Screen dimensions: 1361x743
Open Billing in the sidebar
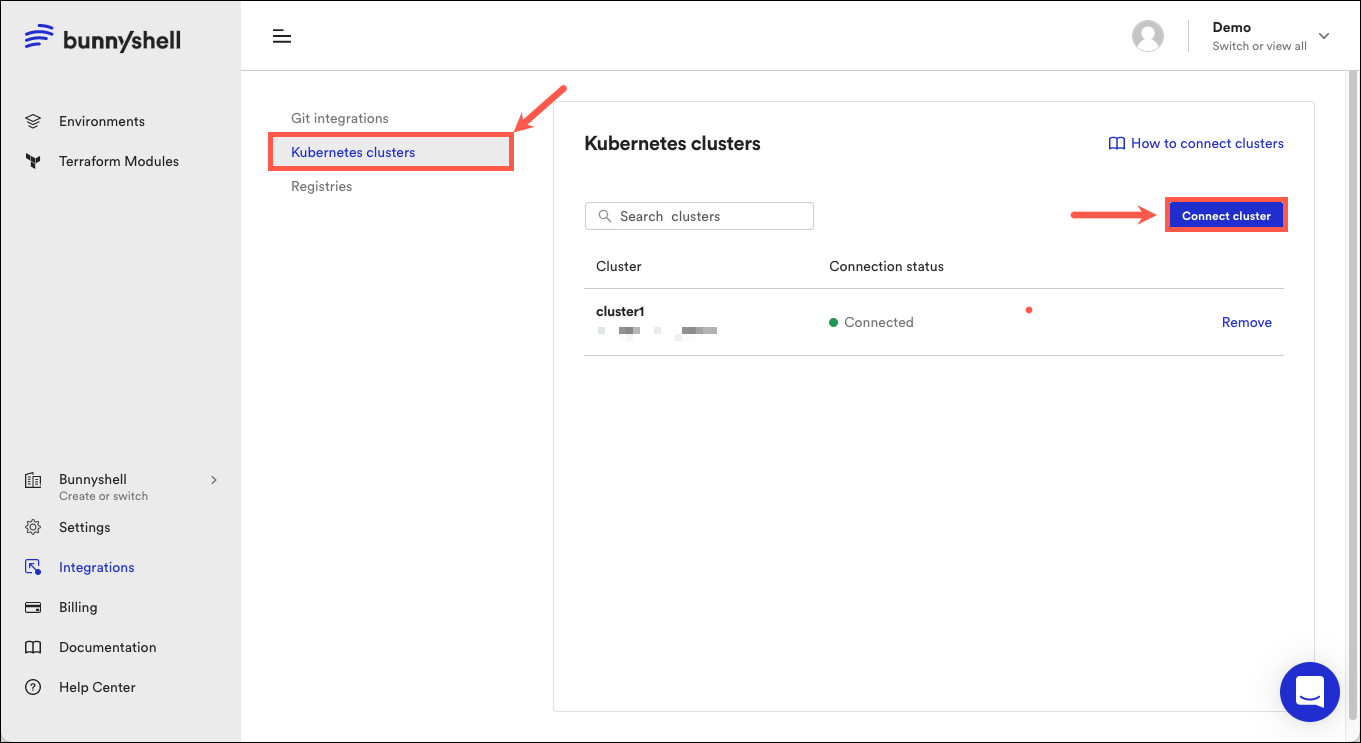coord(78,607)
